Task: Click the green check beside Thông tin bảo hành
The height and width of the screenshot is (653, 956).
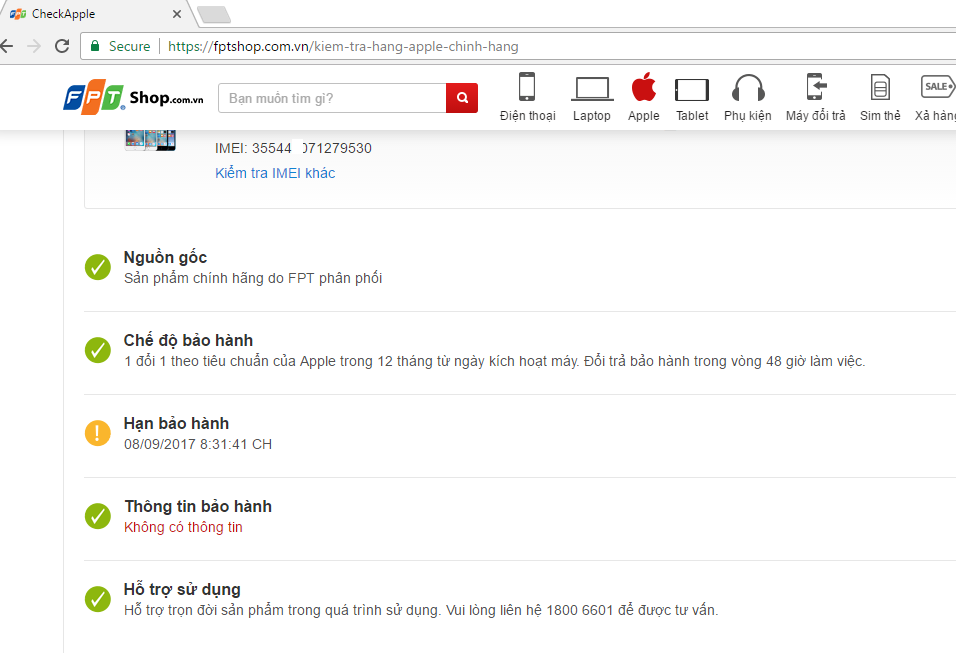Action: [x=98, y=516]
